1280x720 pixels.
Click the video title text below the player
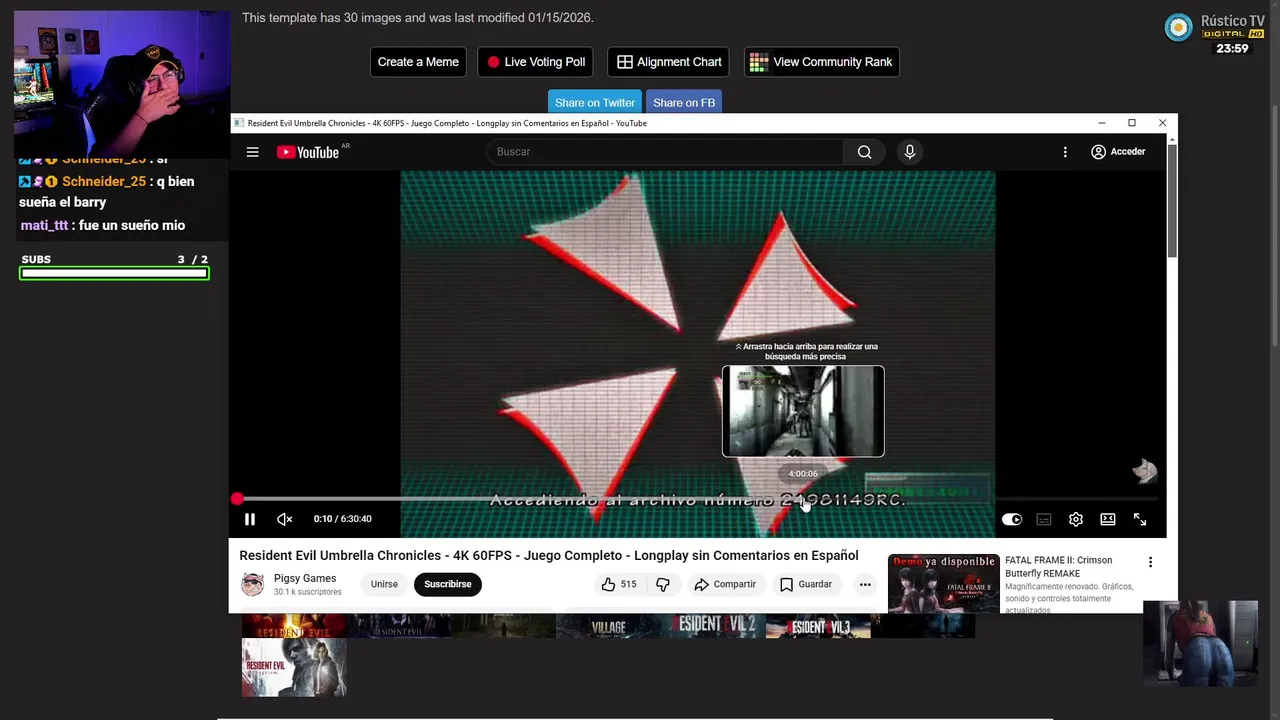click(548, 555)
